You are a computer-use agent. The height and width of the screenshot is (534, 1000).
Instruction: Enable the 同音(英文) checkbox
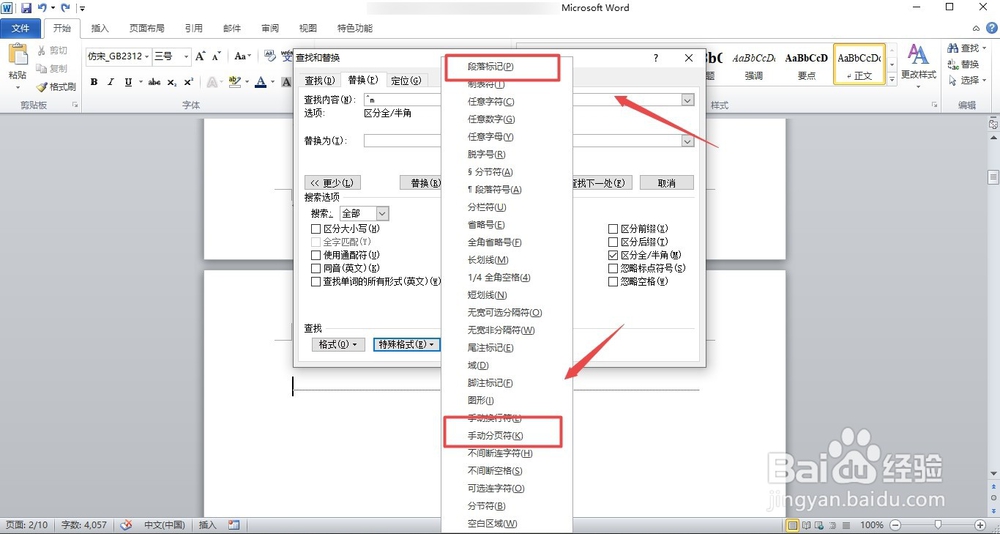315,269
